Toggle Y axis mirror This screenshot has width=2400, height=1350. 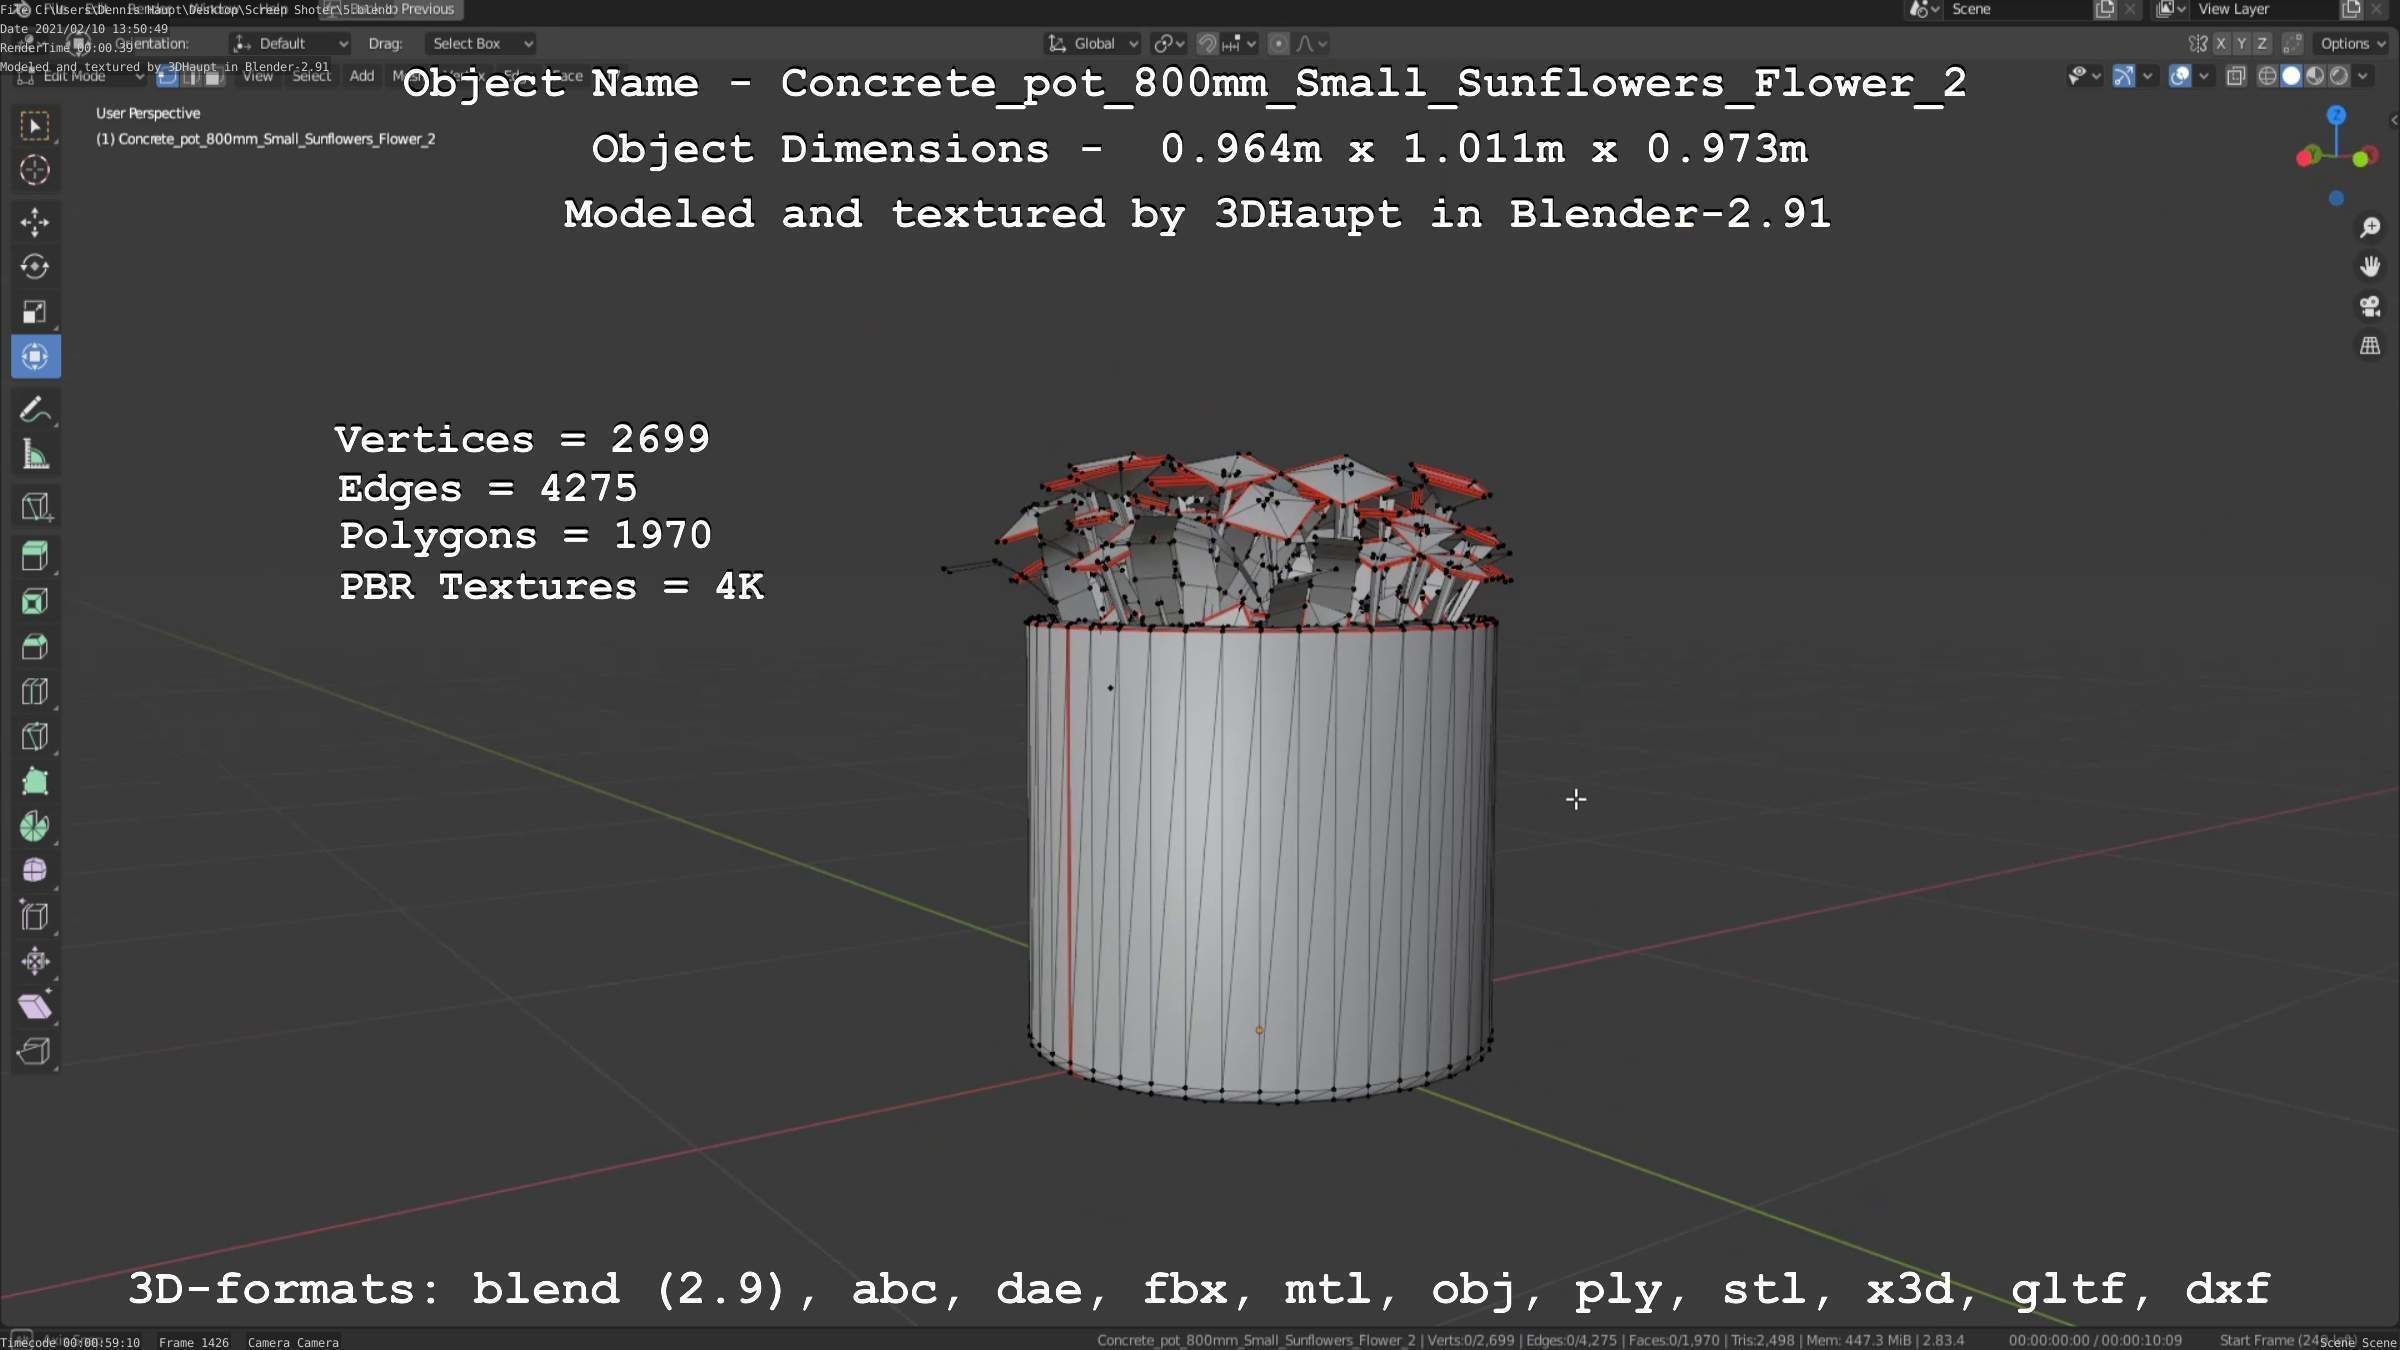tap(2241, 44)
